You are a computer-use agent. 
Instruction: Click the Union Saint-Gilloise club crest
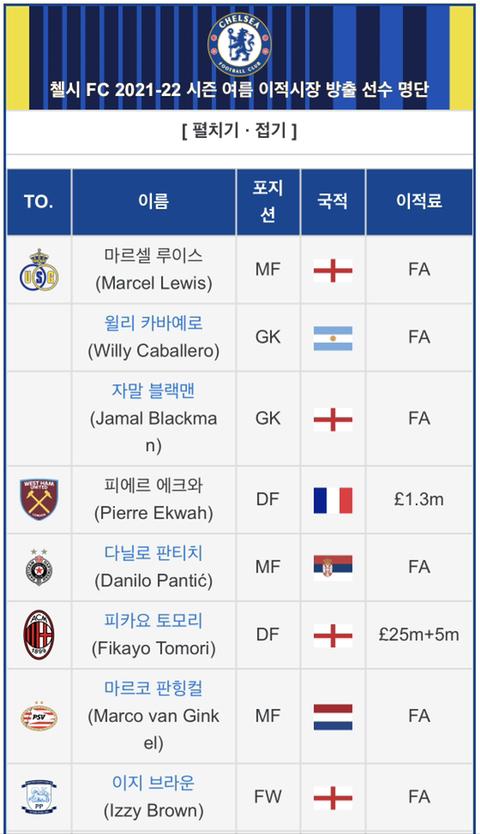click(x=39, y=270)
